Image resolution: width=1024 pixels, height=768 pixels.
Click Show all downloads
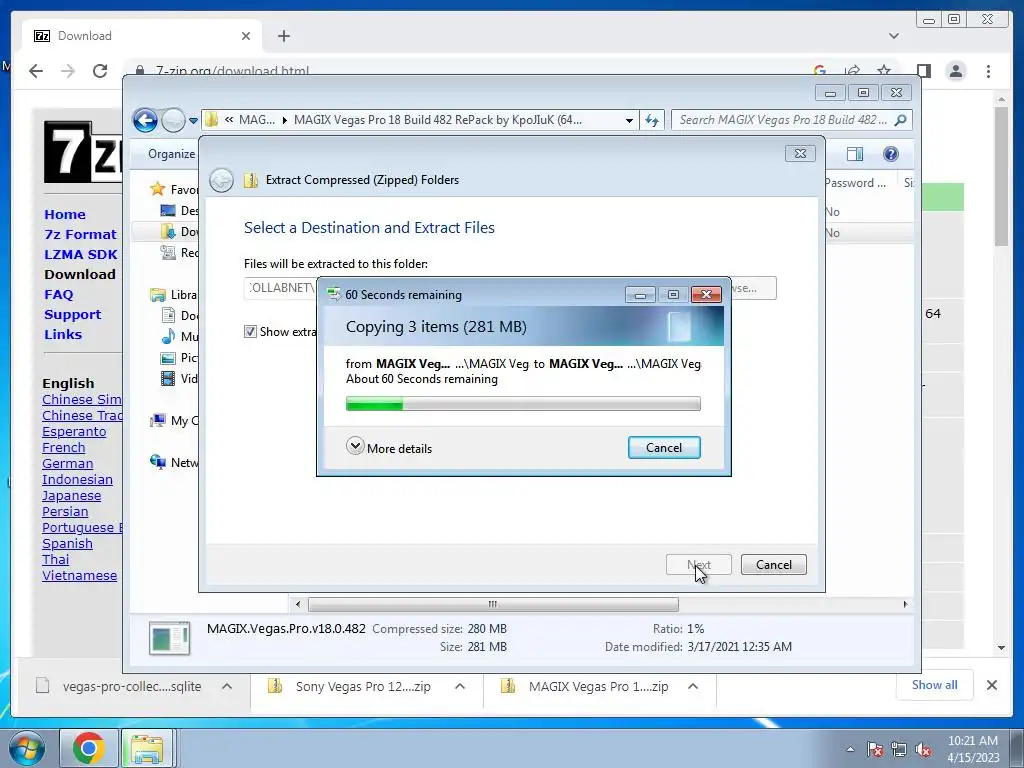(x=935, y=685)
